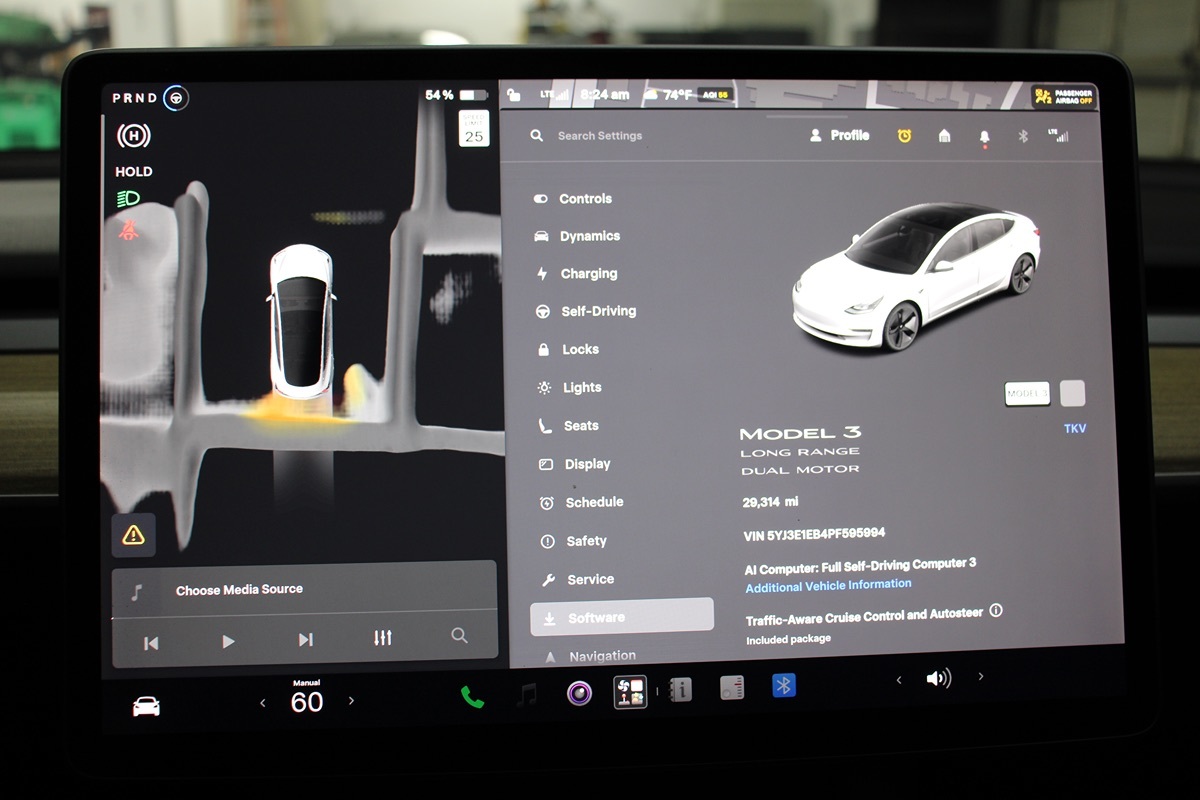Increase cabin temperature with right arrow
This screenshot has height=800, width=1200.
(x=351, y=701)
